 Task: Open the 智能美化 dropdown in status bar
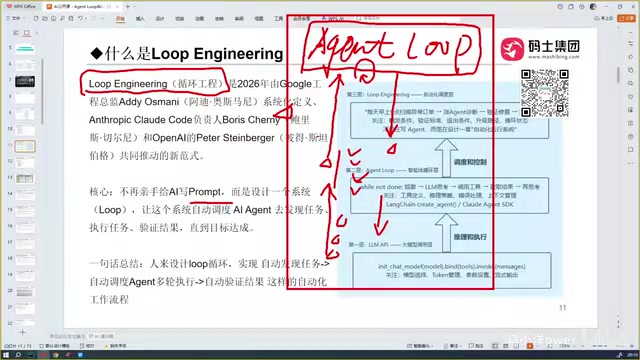[421, 346]
